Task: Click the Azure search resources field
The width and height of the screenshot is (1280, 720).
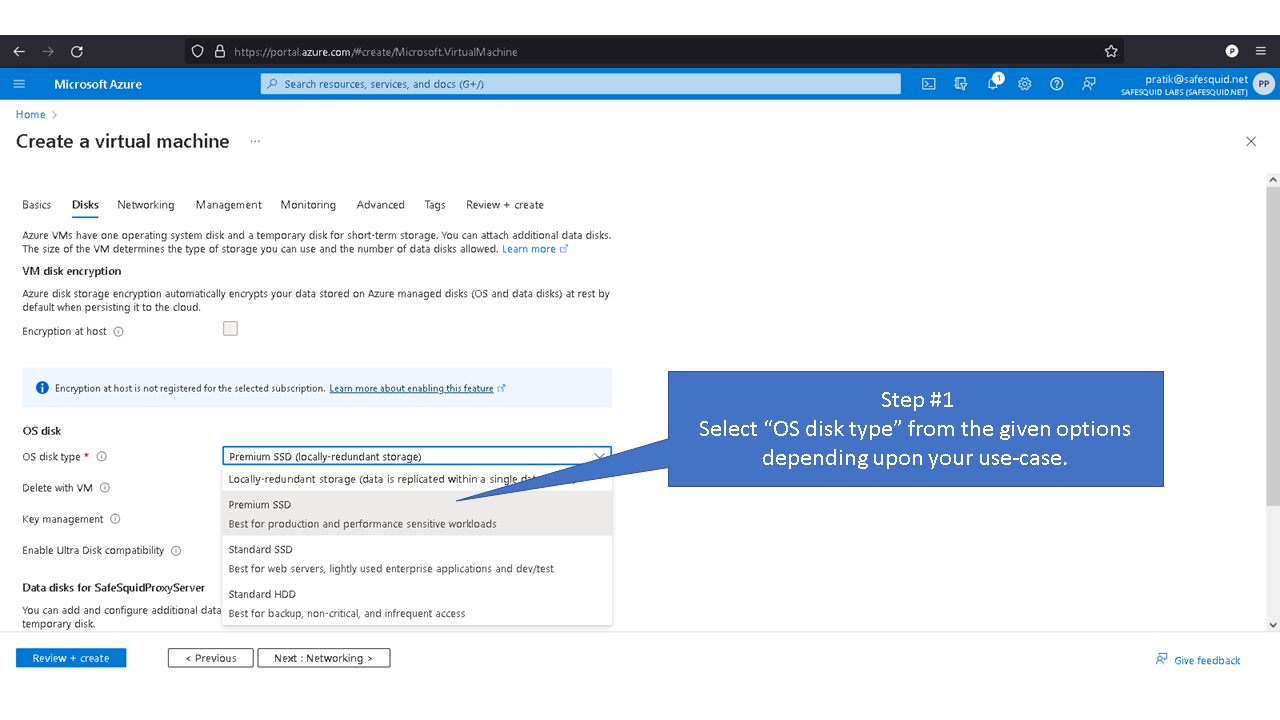Action: [x=581, y=84]
